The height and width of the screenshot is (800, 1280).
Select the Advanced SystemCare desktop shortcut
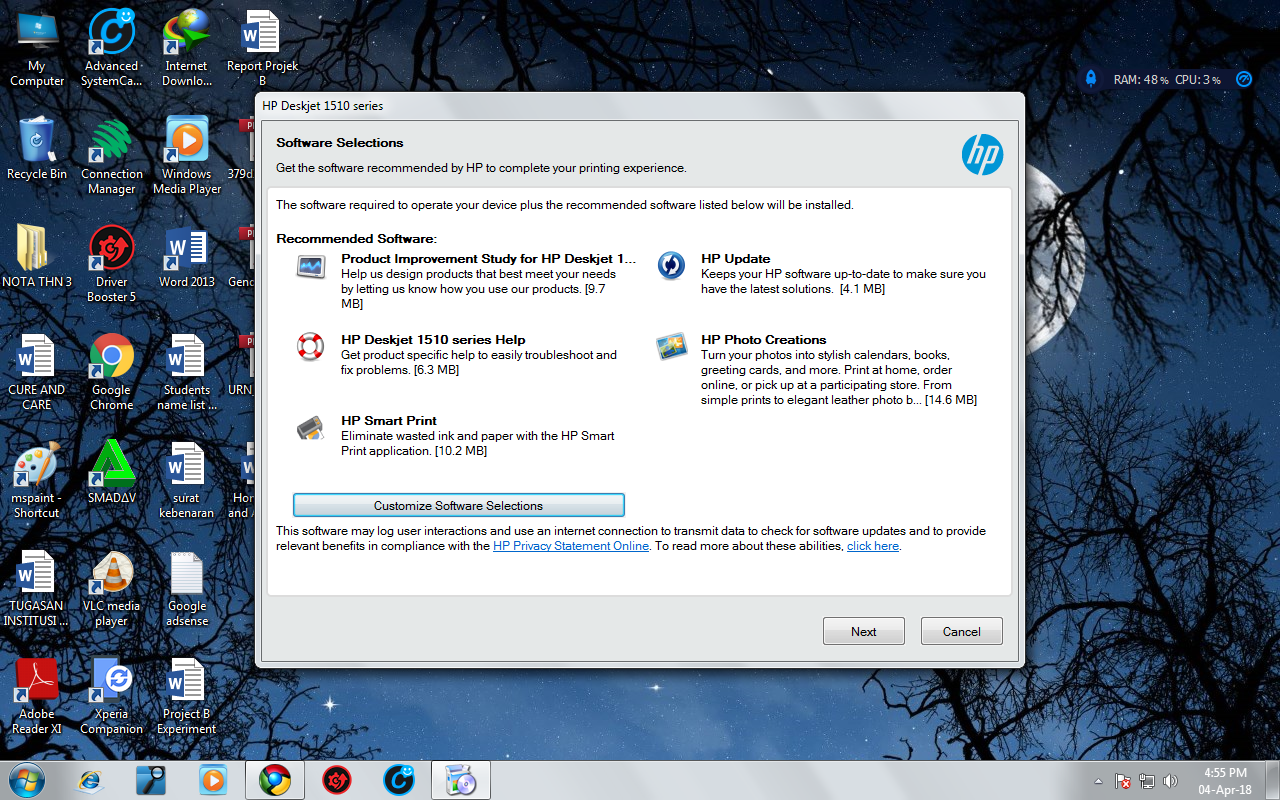(x=112, y=48)
